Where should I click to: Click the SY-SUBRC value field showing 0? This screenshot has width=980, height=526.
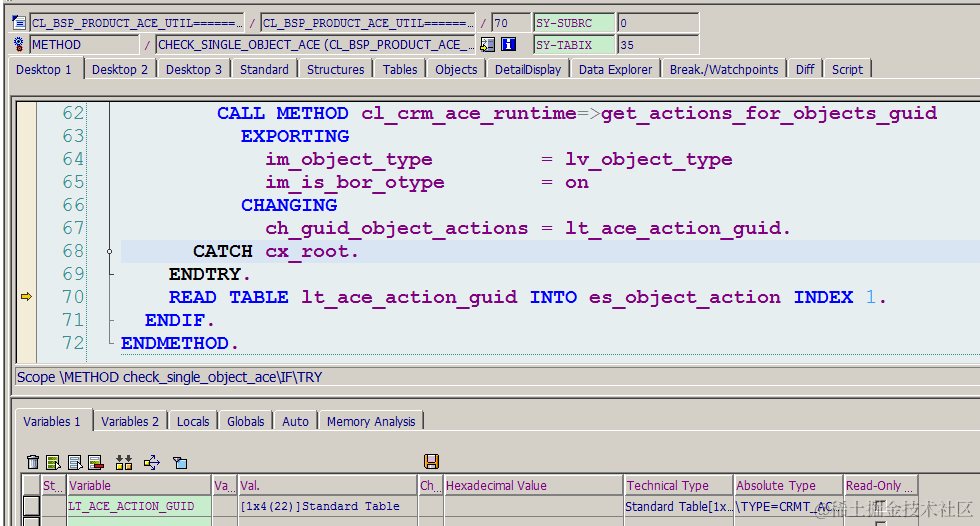pyautogui.click(x=658, y=23)
